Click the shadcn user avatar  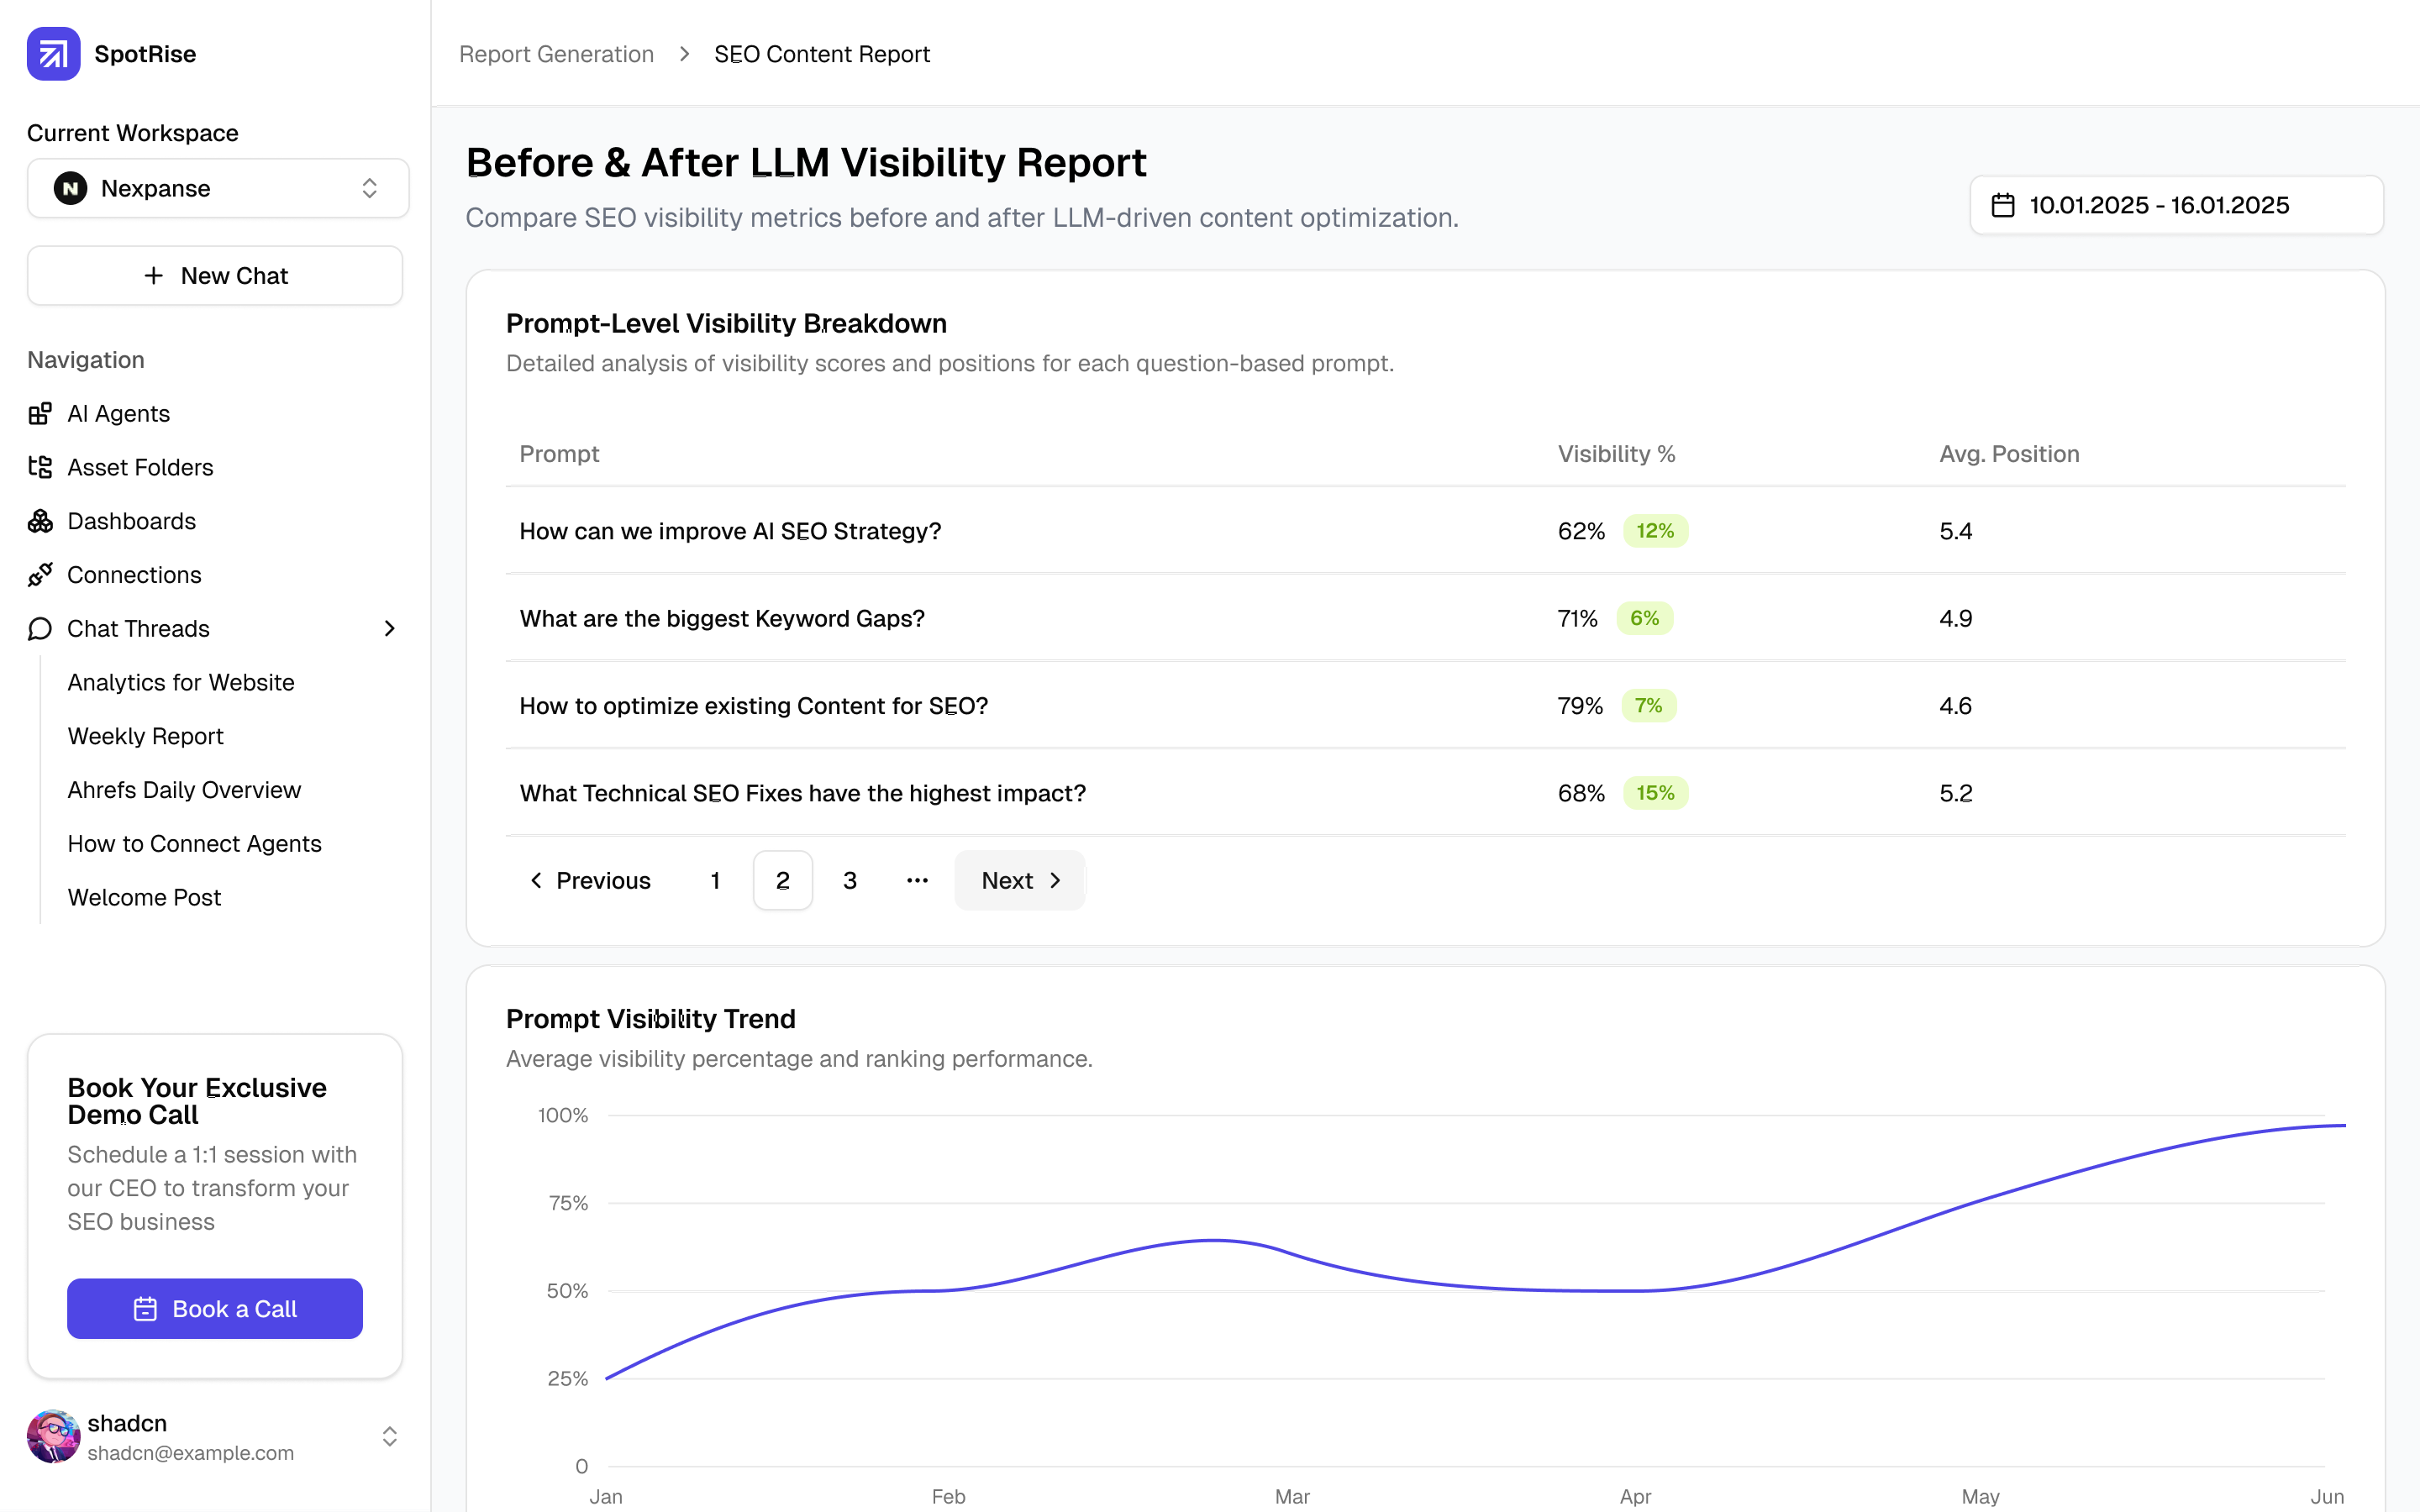click(53, 1437)
